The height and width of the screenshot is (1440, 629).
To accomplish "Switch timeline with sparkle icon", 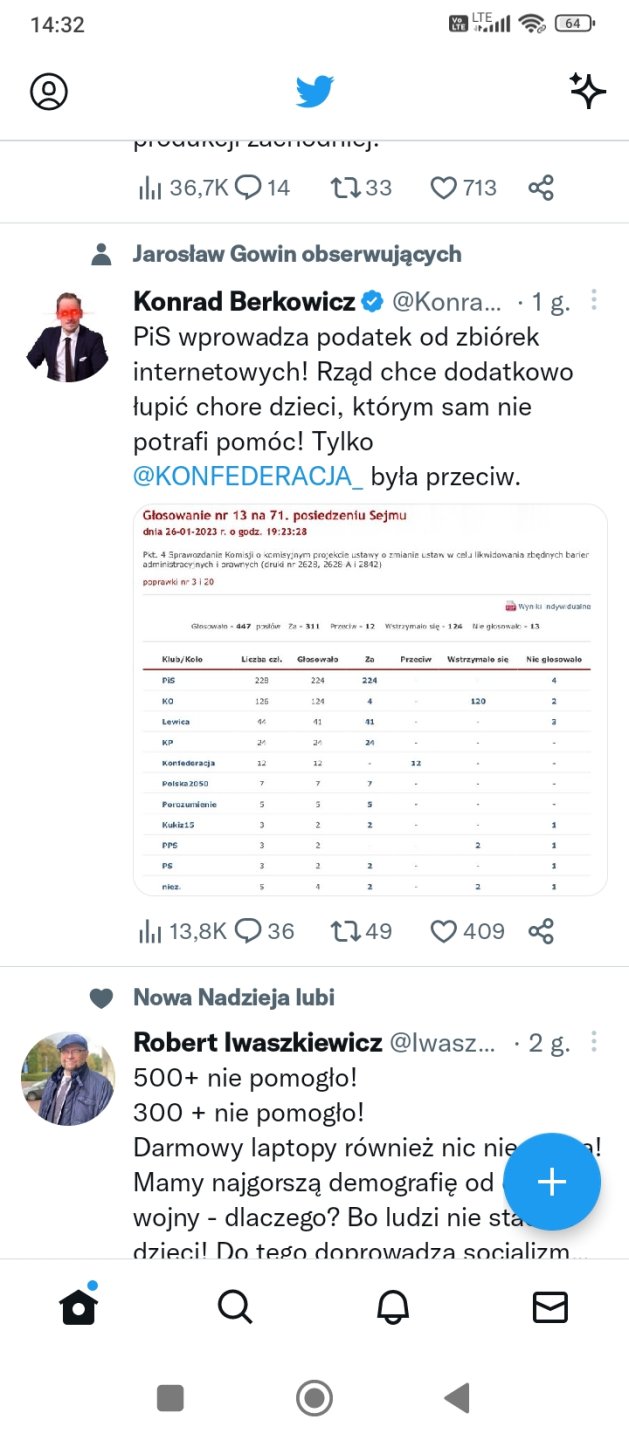I will click(x=588, y=91).
